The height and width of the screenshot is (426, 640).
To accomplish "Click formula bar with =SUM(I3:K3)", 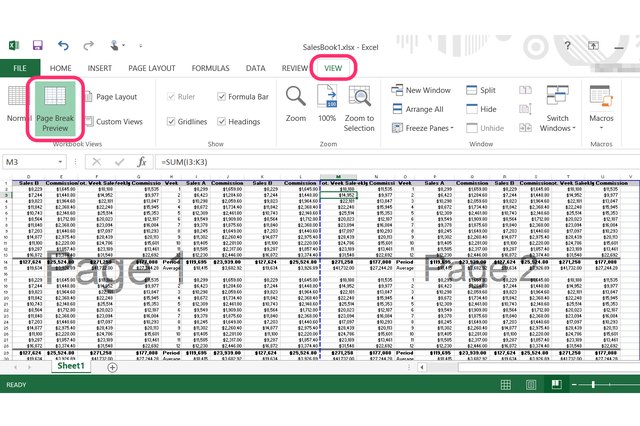I will click(397, 162).
